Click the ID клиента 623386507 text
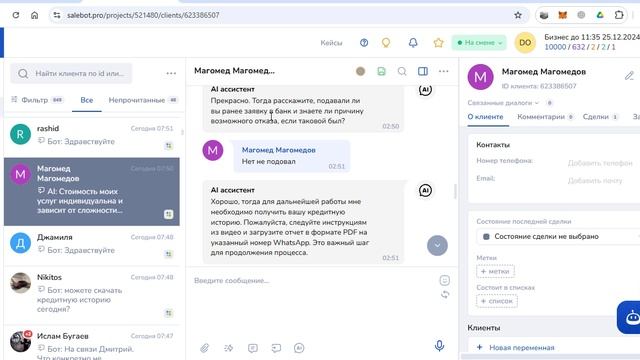This screenshot has width=640, height=360. [x=539, y=86]
